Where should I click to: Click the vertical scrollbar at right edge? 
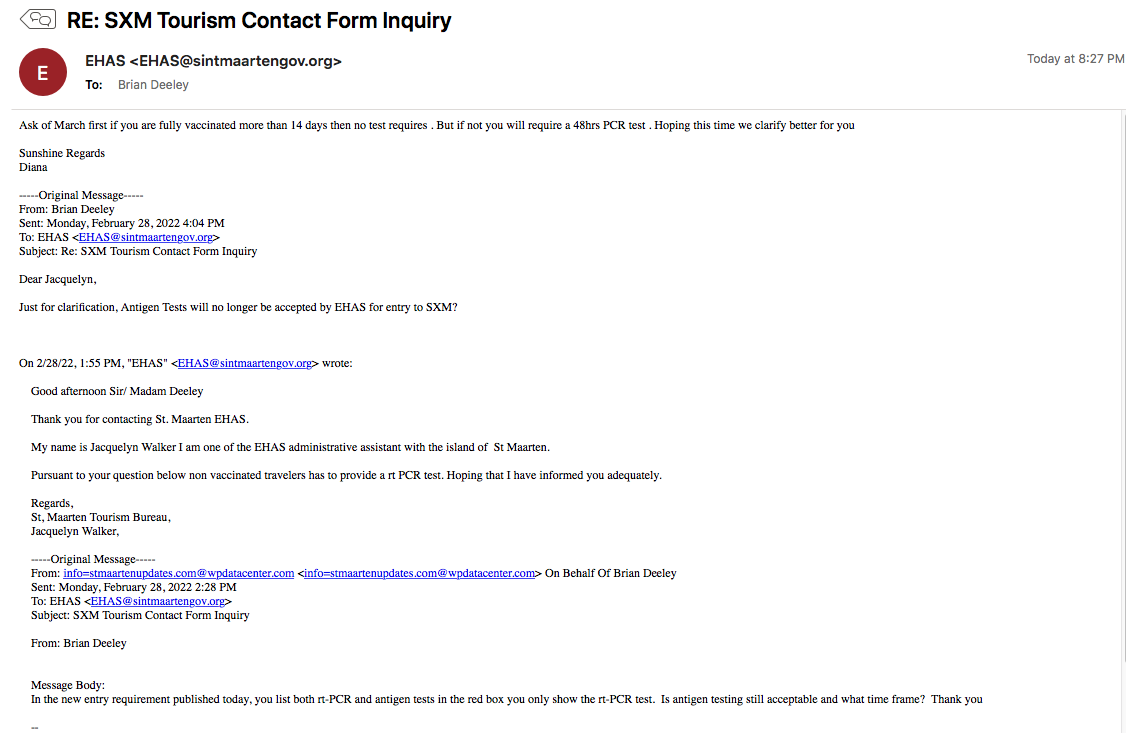1122,388
